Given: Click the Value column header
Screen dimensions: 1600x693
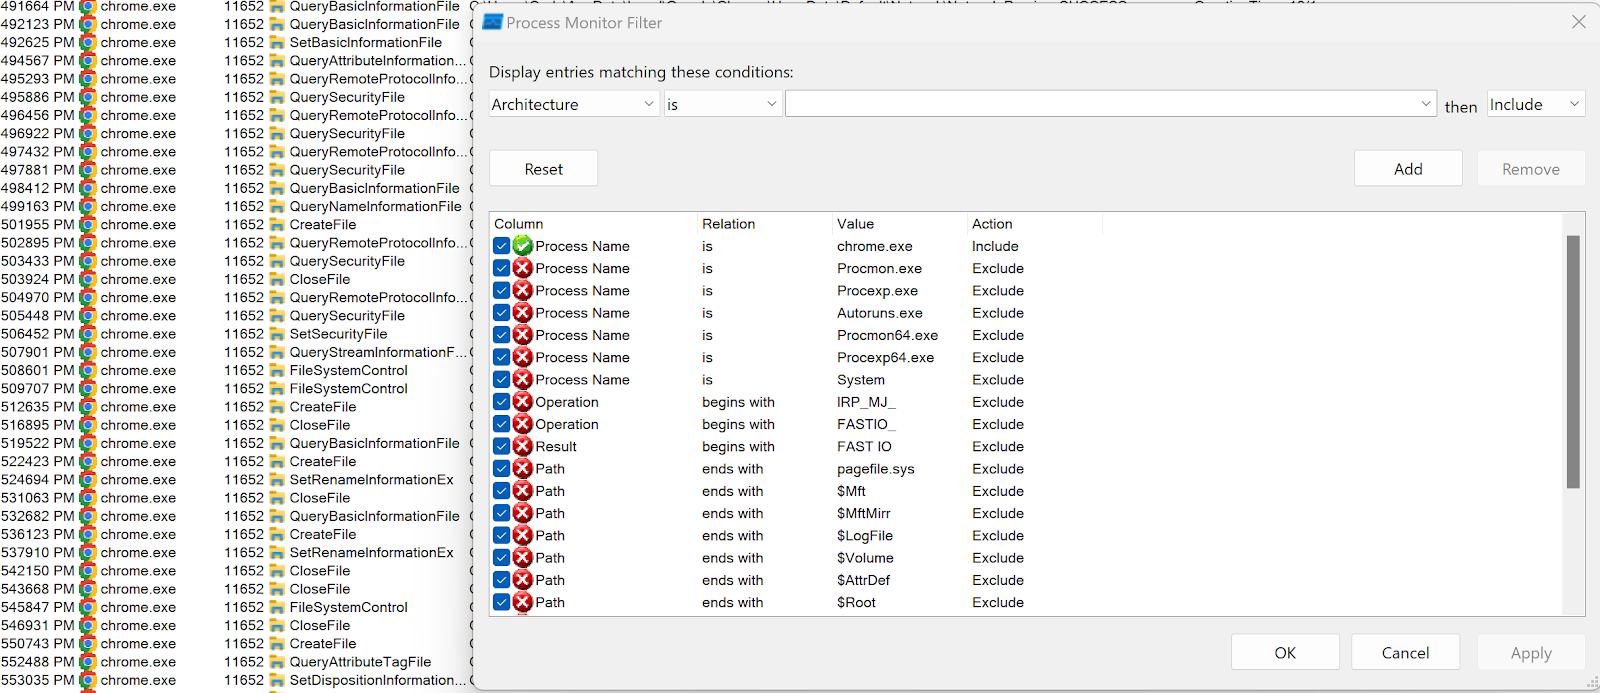Looking at the screenshot, I should coord(856,224).
